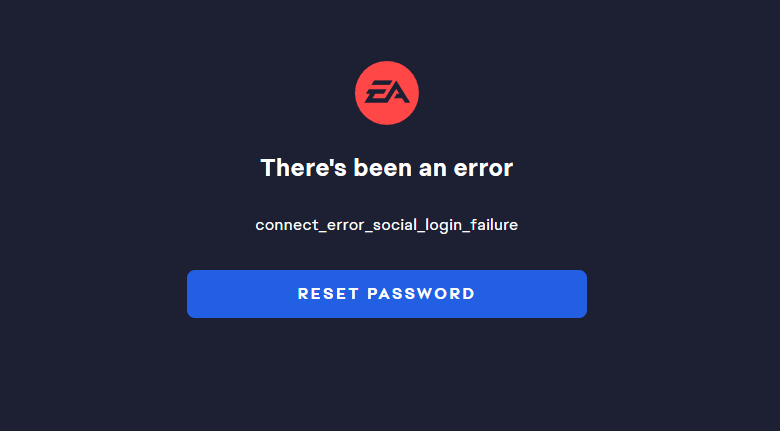Open password reset via the blue button

pos(387,294)
